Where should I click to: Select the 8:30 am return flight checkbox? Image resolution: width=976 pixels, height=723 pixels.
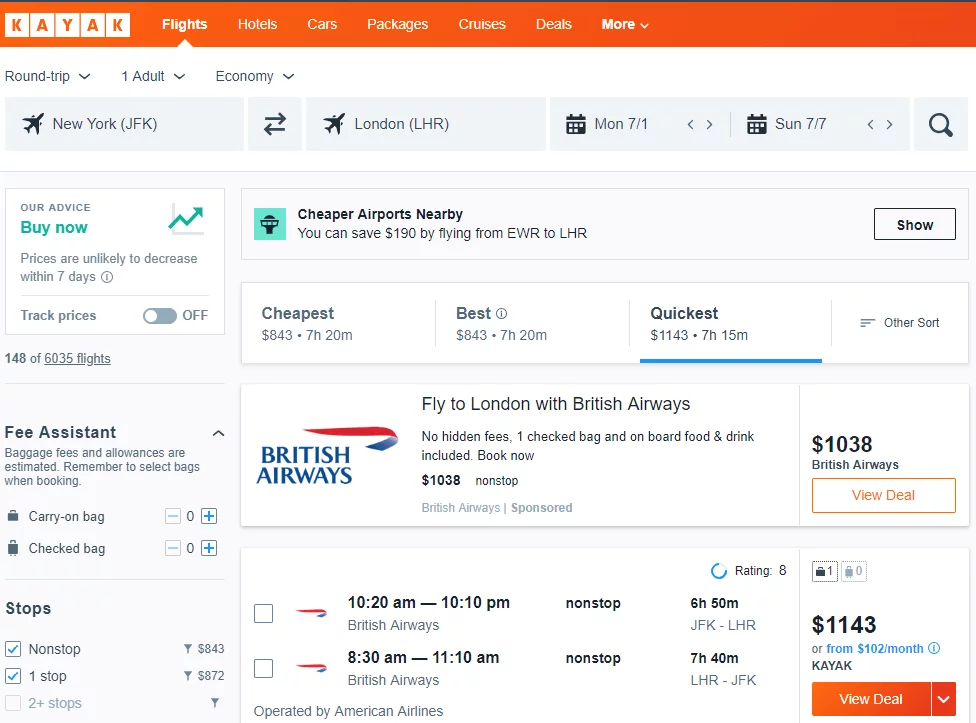coord(263,668)
